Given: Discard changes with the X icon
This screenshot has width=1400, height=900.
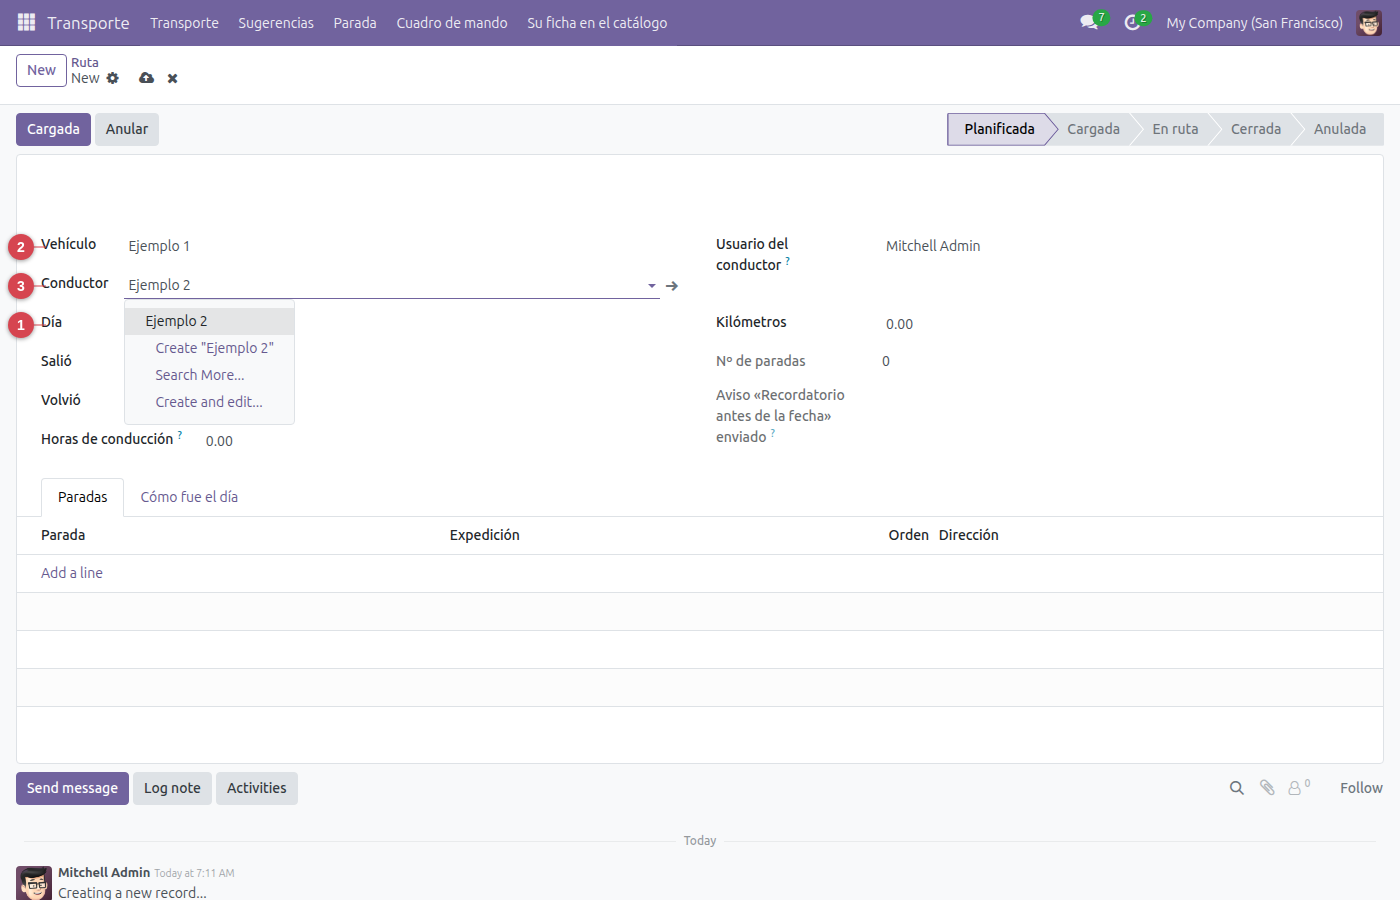Looking at the screenshot, I should click(x=173, y=78).
